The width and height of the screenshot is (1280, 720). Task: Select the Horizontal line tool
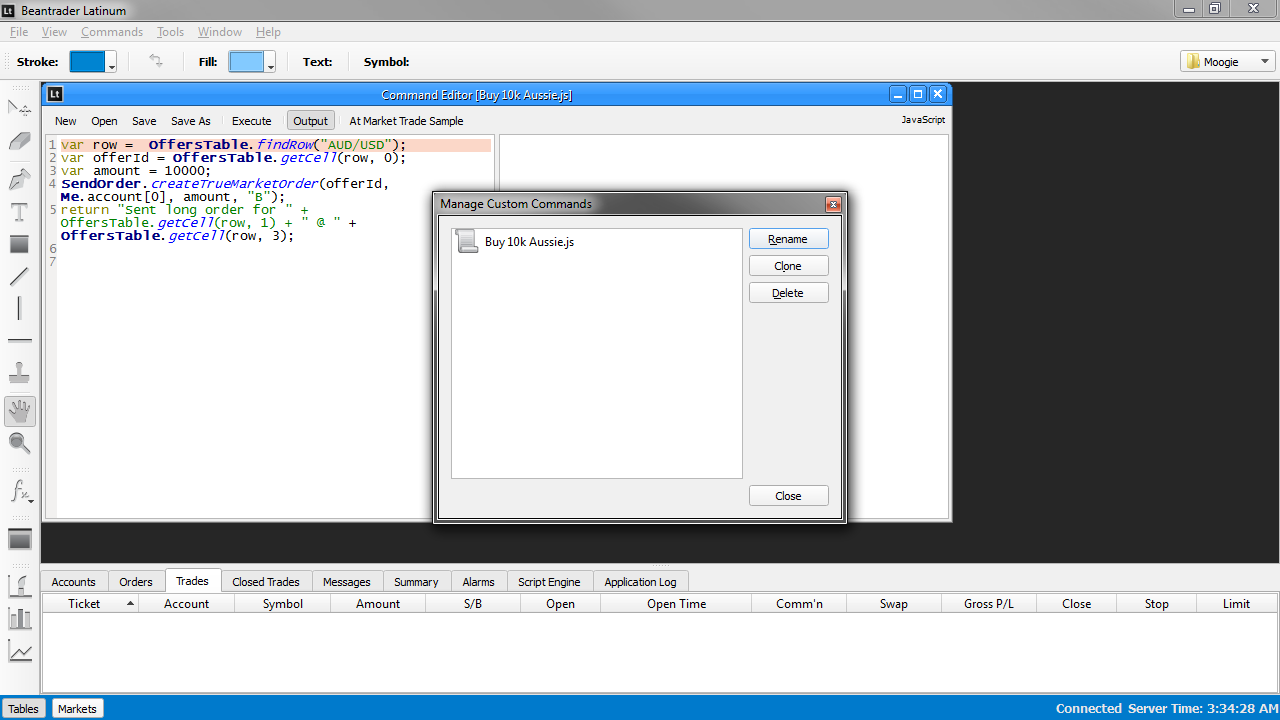coord(19,341)
